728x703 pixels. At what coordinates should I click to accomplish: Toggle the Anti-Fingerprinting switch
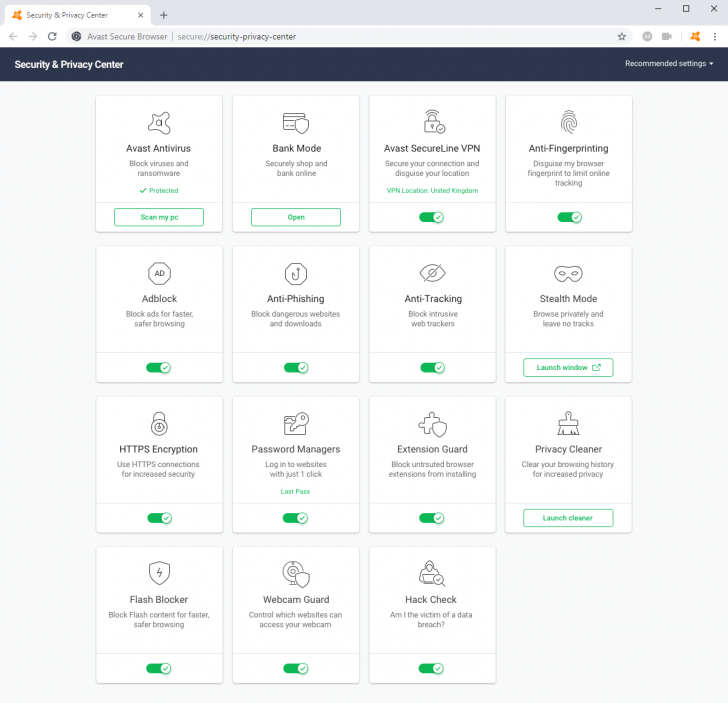click(x=569, y=217)
